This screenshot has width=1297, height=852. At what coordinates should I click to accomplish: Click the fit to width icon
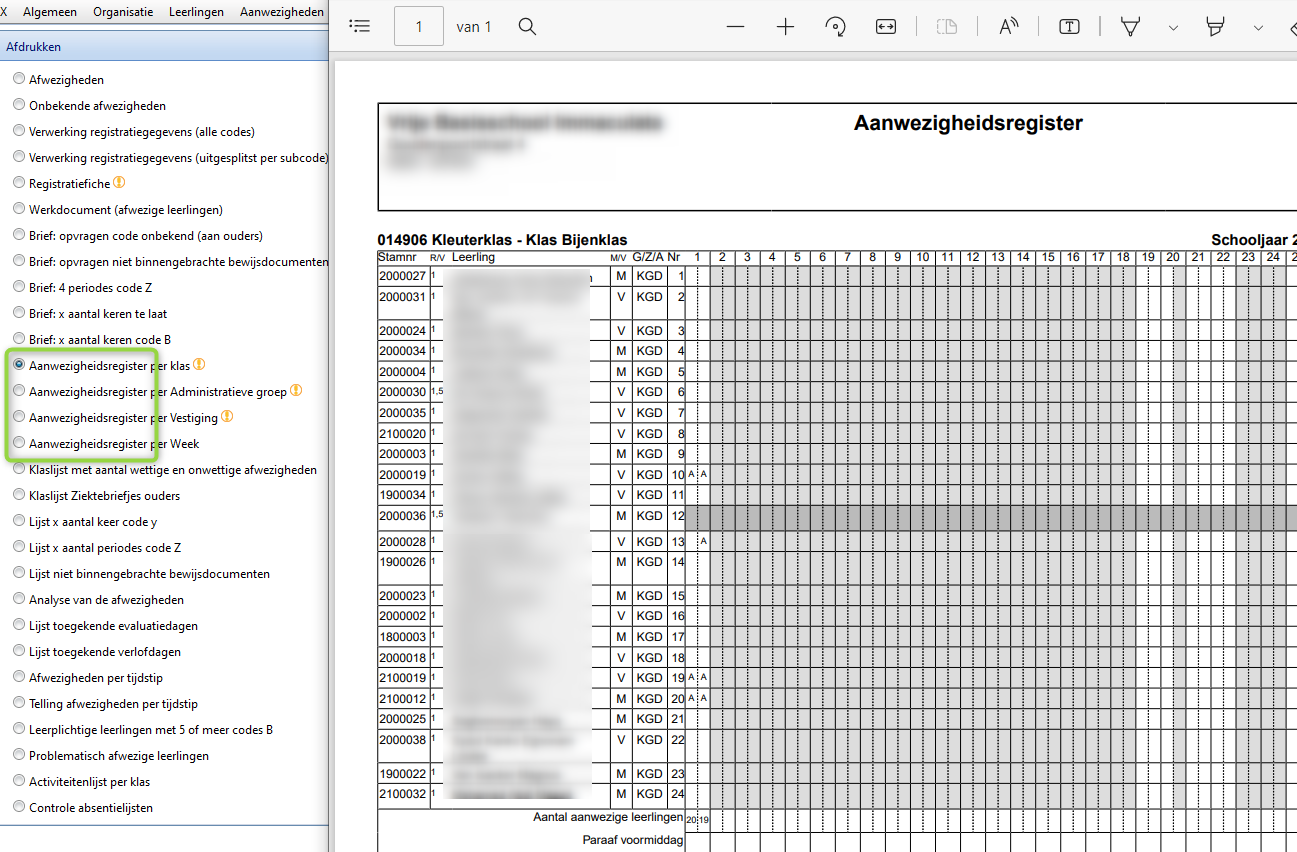coord(886,27)
